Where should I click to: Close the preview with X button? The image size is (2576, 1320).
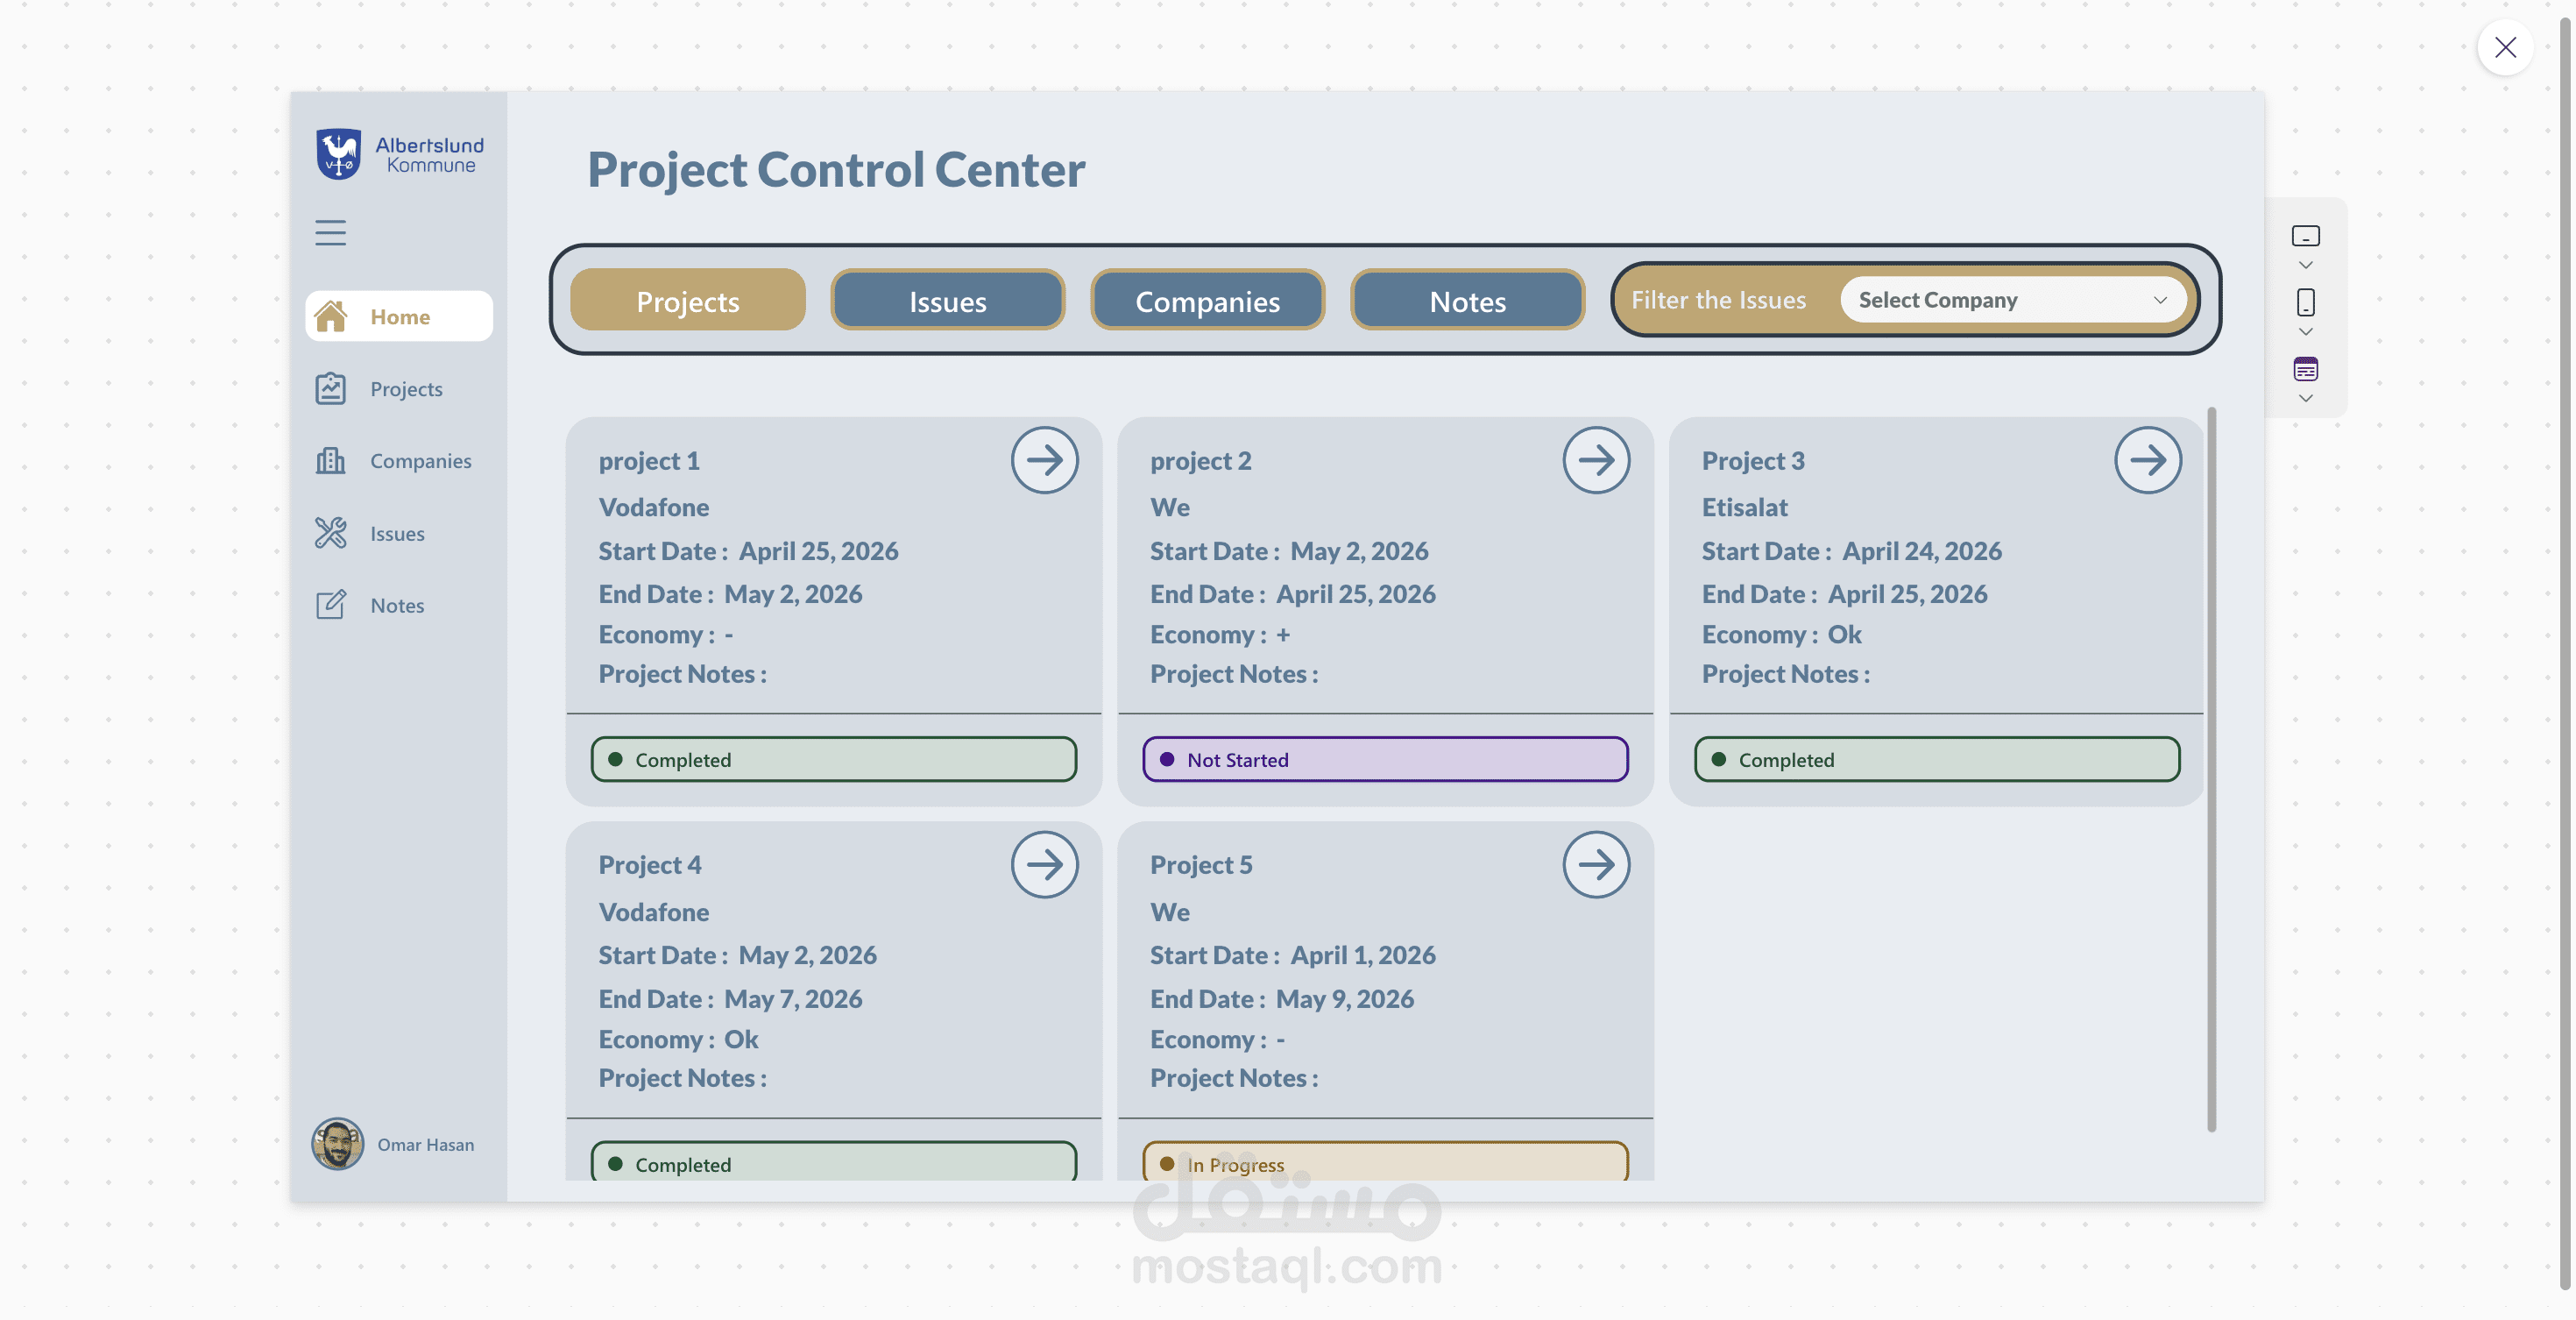tap(2505, 47)
